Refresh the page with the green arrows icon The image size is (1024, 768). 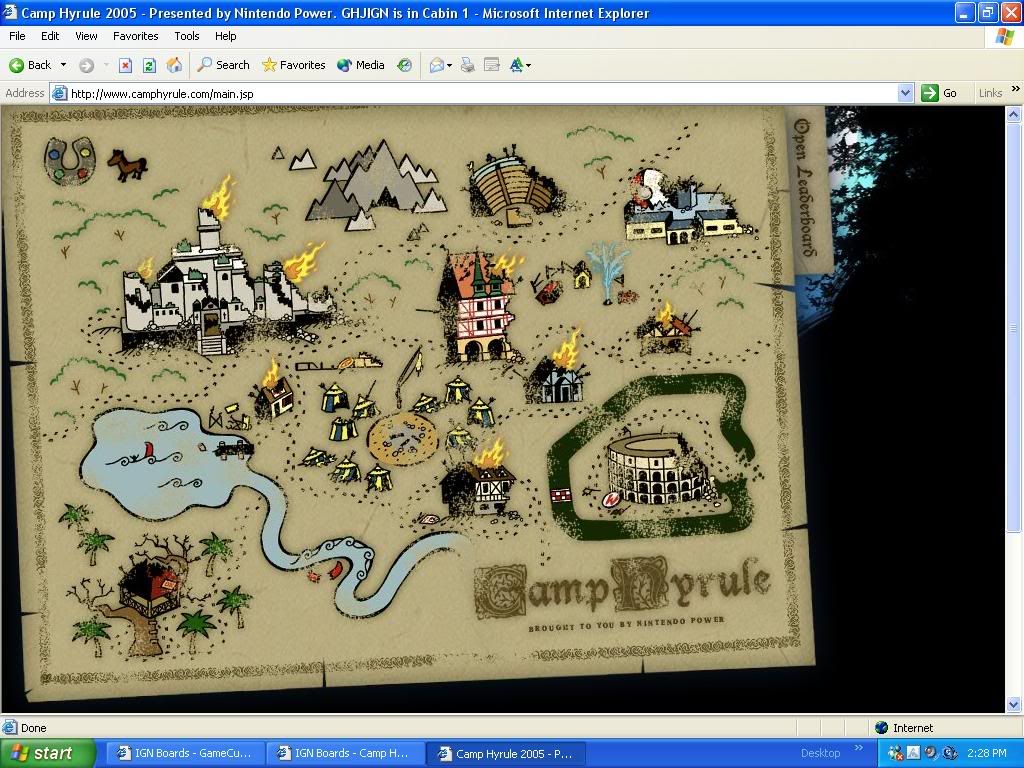[x=149, y=65]
